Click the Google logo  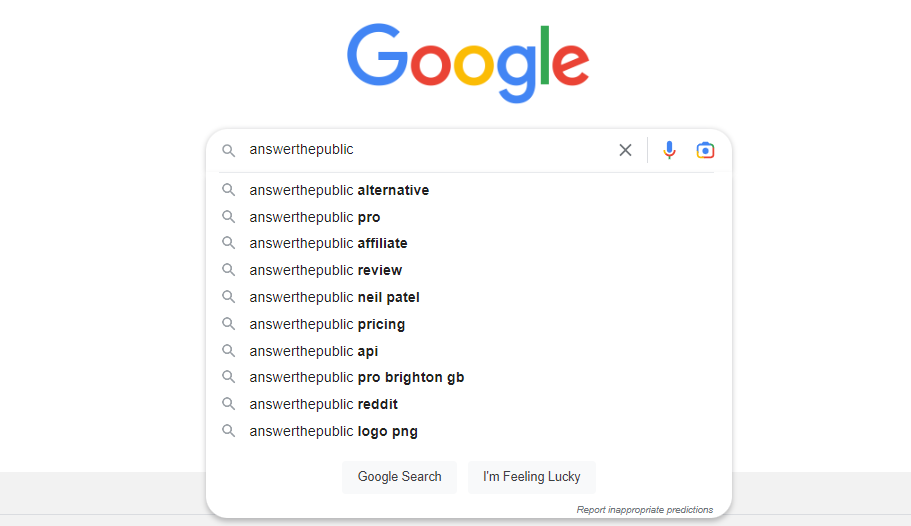pos(467,63)
